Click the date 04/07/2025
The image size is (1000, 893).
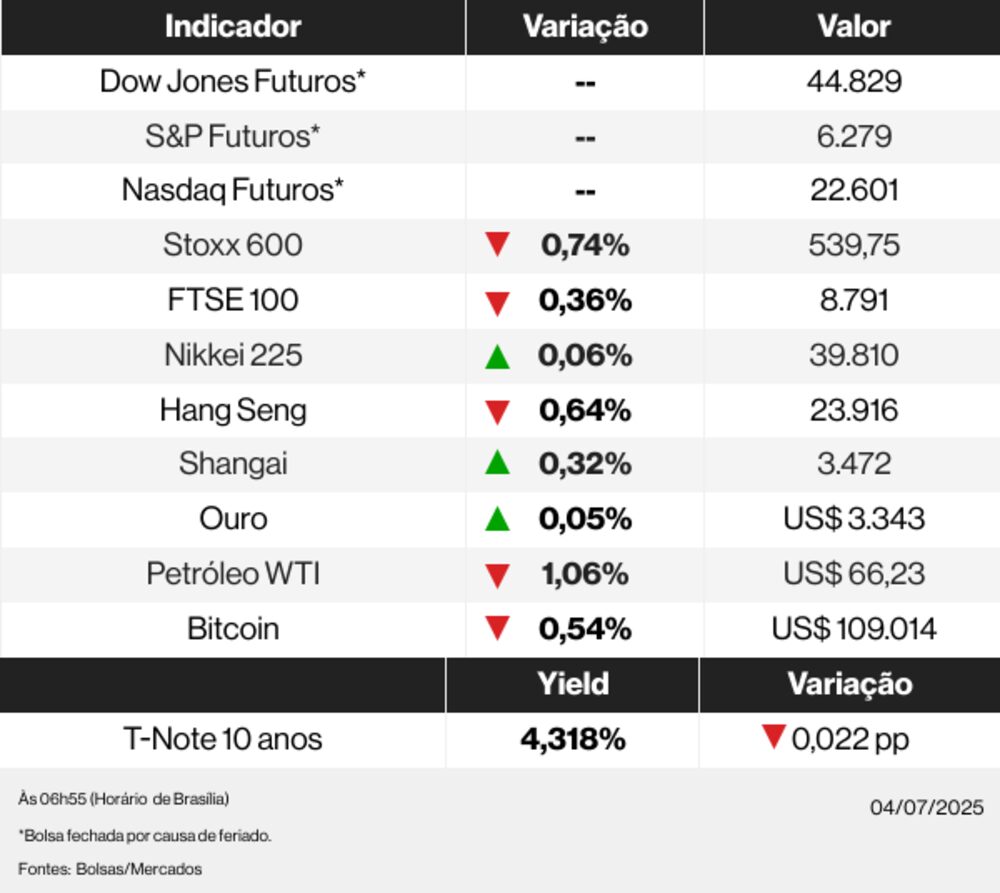927,807
